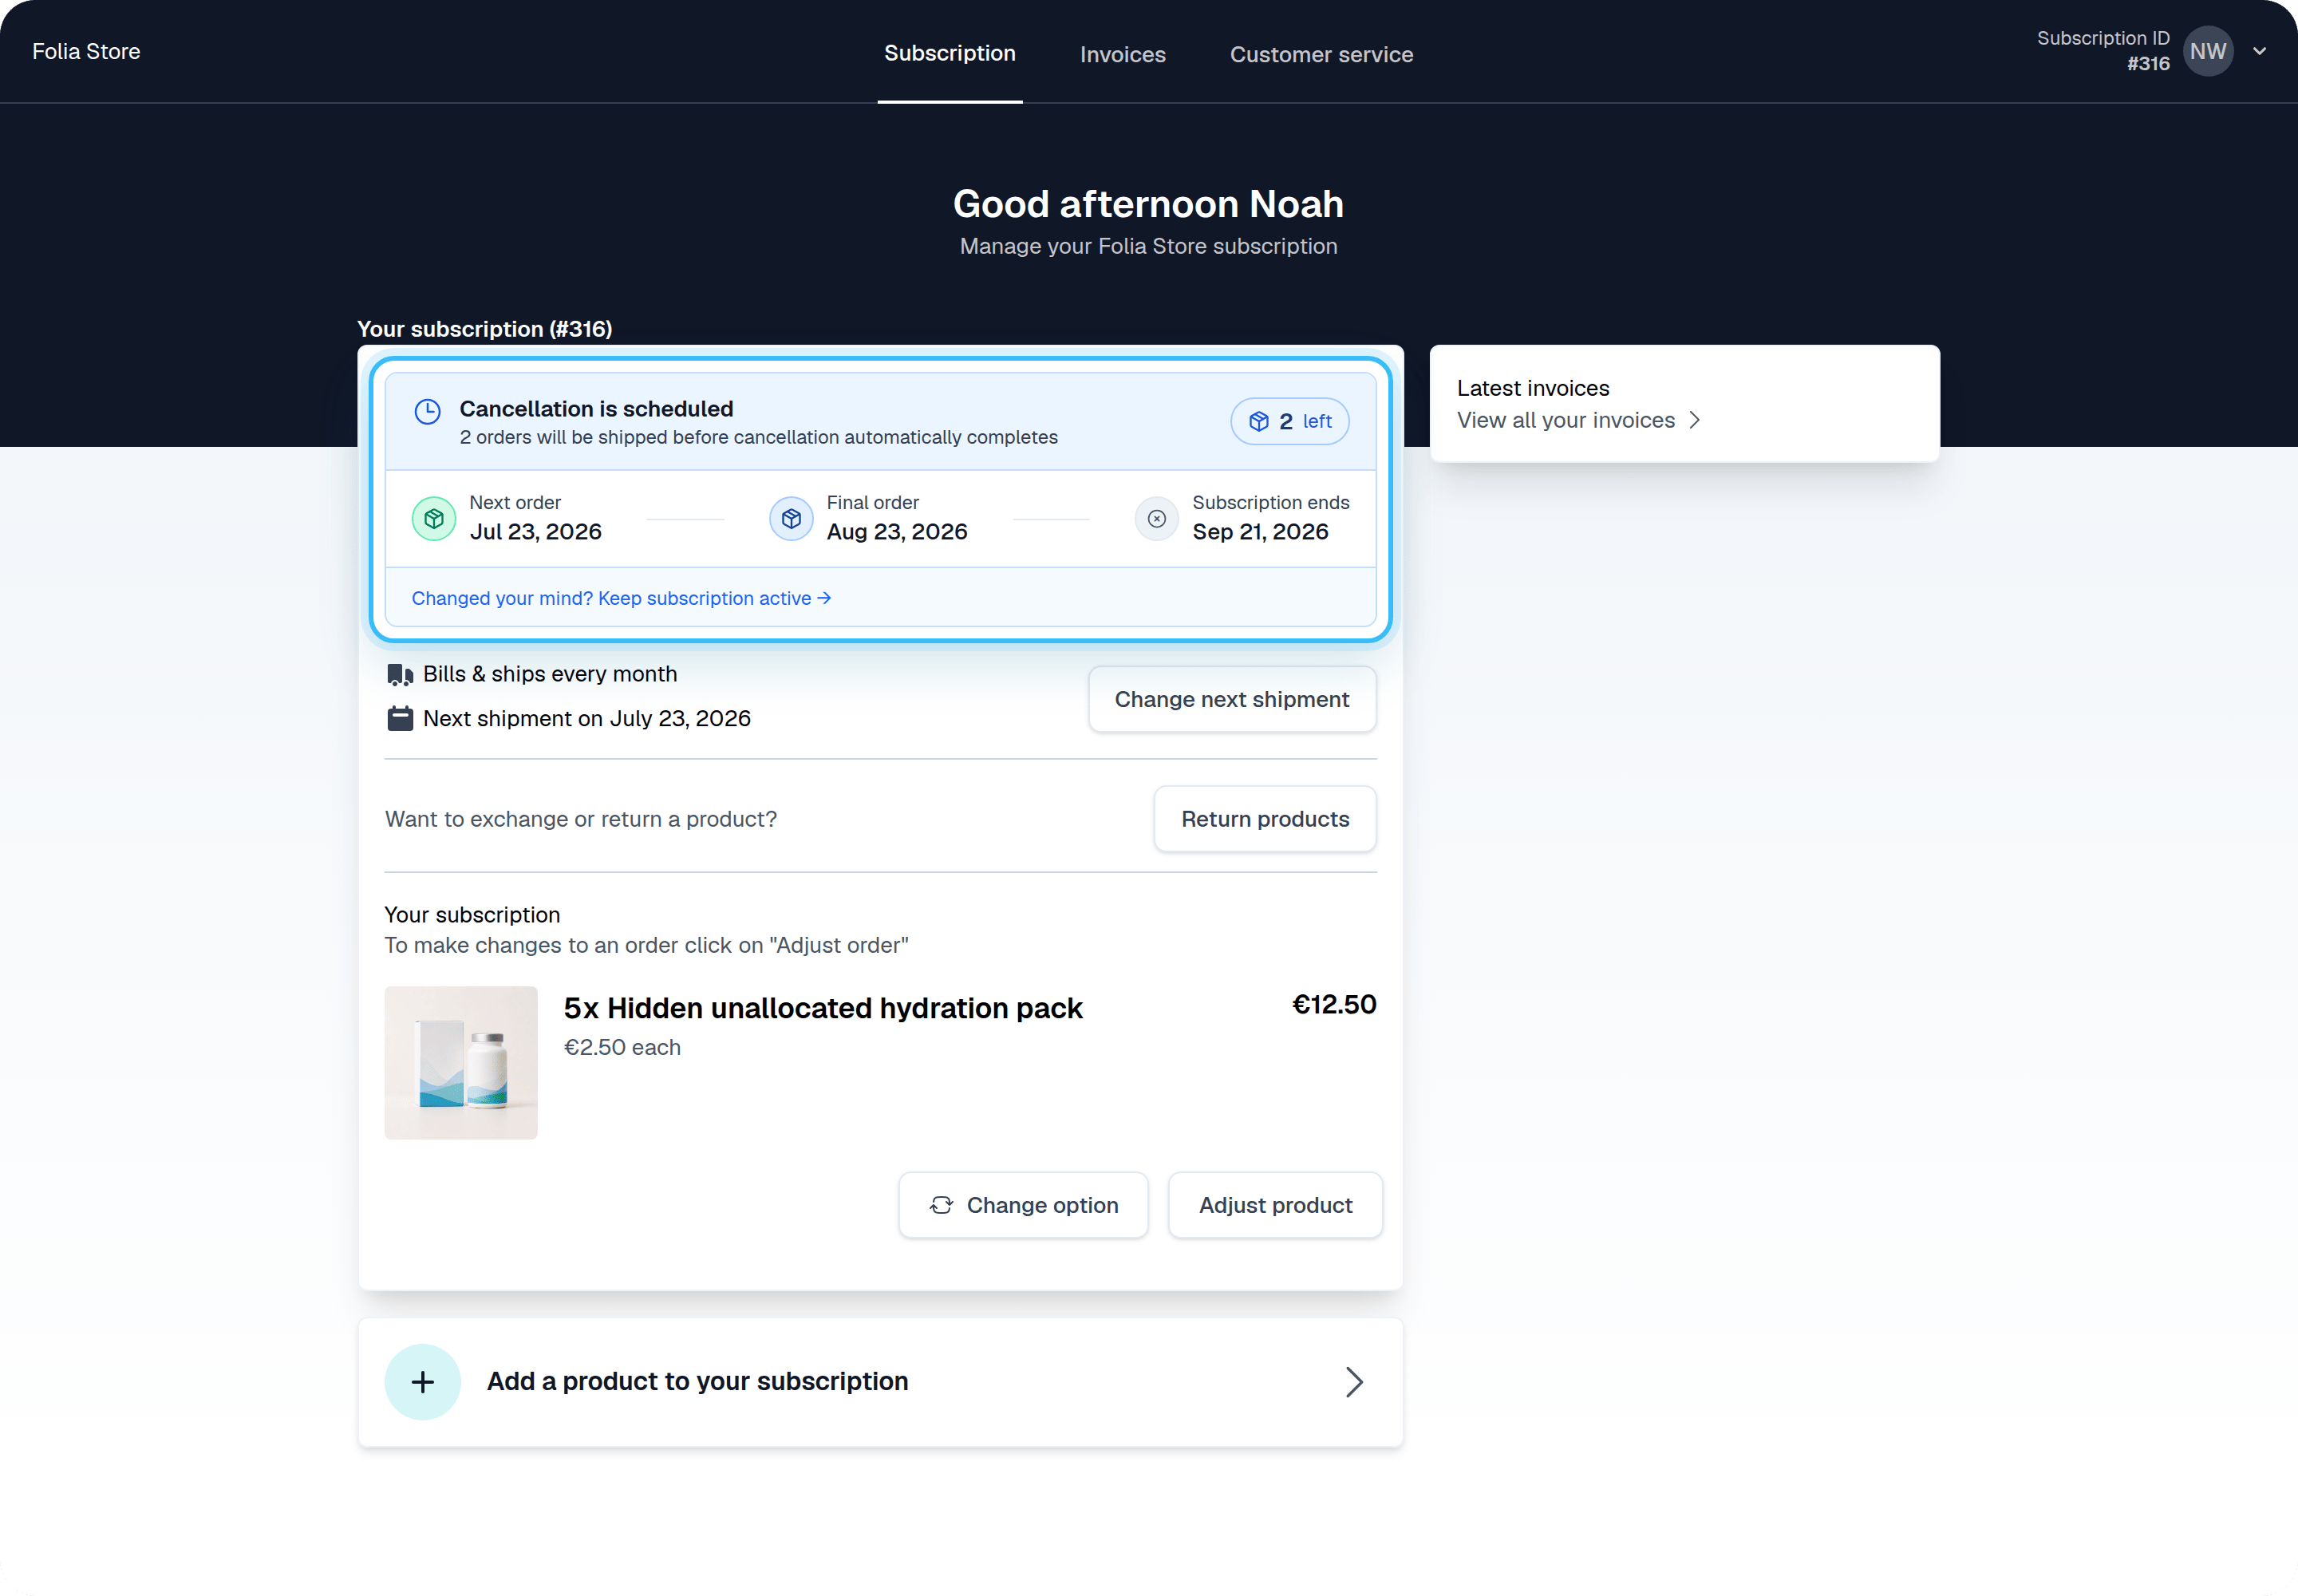2298x1596 pixels.
Task: Click Next shipment on July 23, 2026 text
Action: click(586, 718)
